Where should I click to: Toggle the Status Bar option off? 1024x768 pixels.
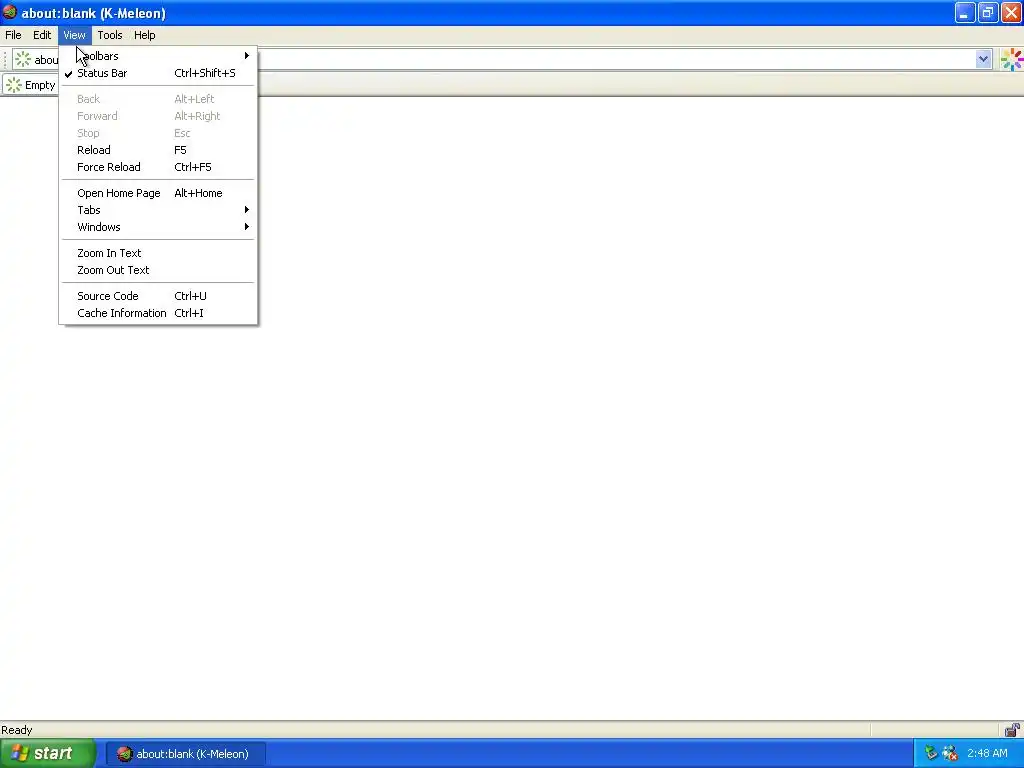pos(158,73)
